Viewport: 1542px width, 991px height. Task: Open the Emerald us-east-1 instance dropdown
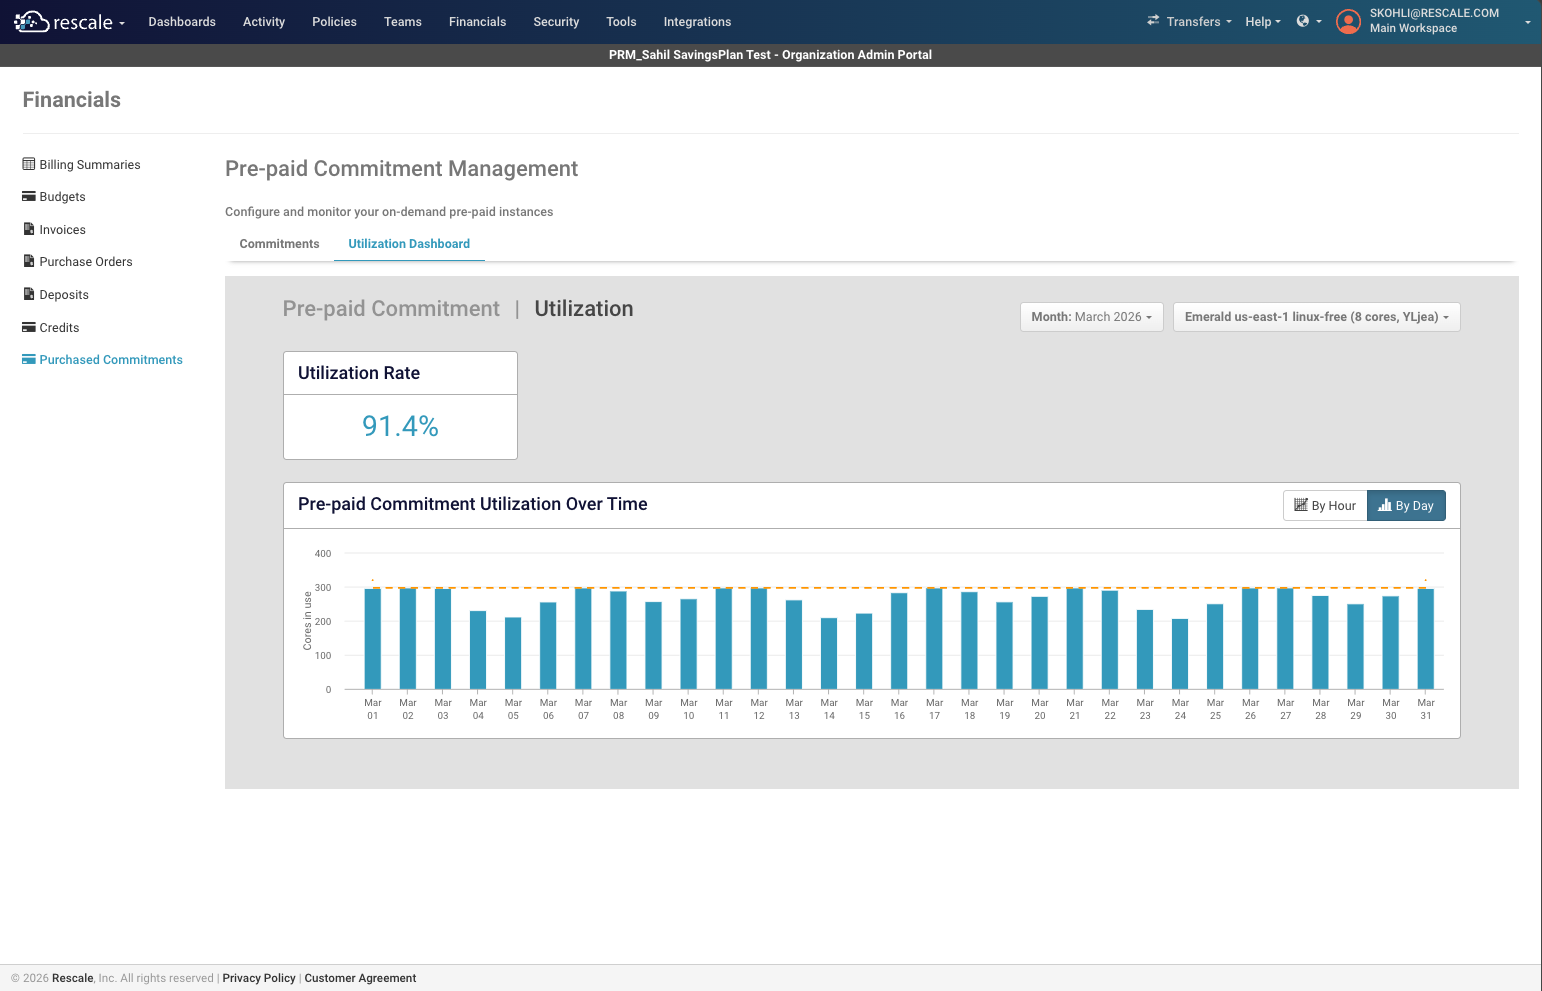coord(1316,317)
